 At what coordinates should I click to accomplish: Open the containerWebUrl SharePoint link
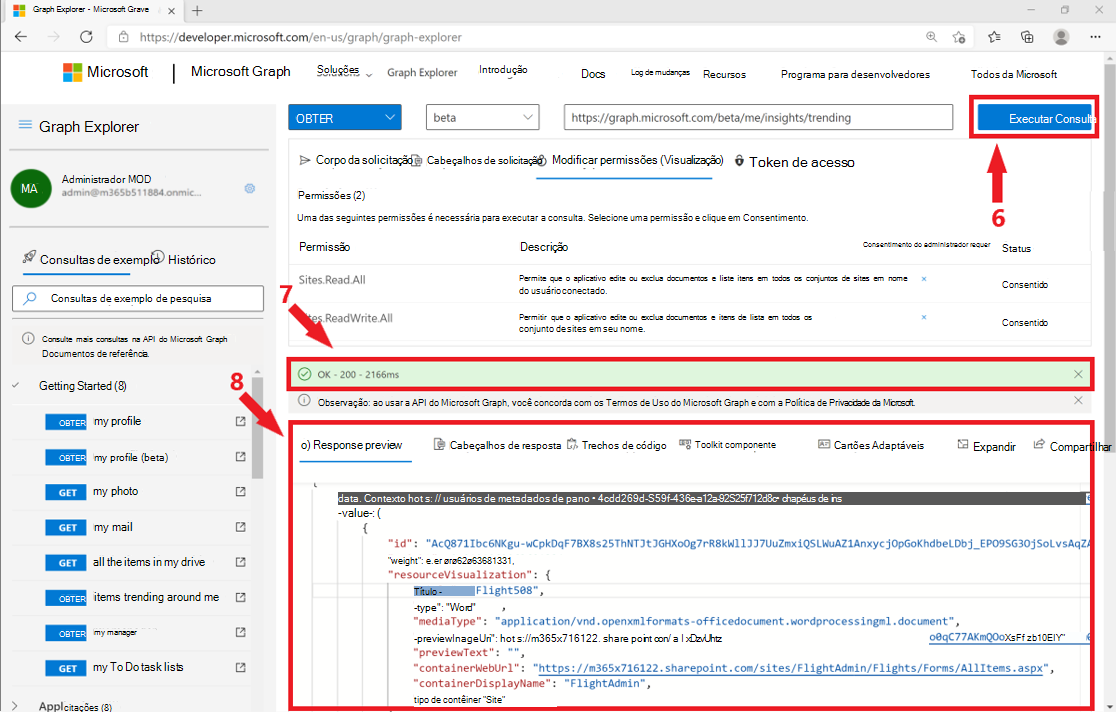point(791,668)
